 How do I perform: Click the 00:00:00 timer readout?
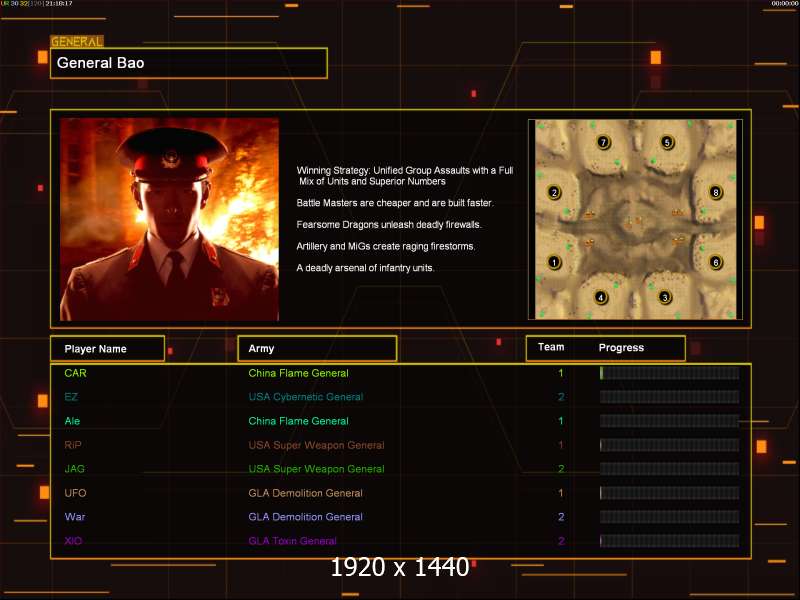[x=785, y=4]
